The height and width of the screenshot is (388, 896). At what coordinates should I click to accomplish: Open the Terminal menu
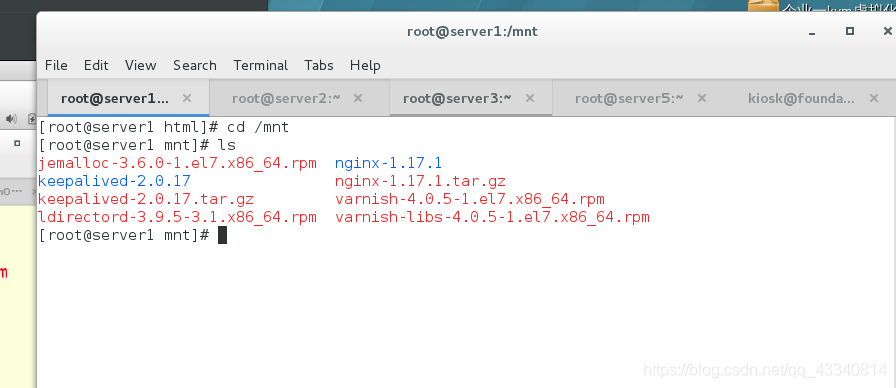click(x=261, y=65)
